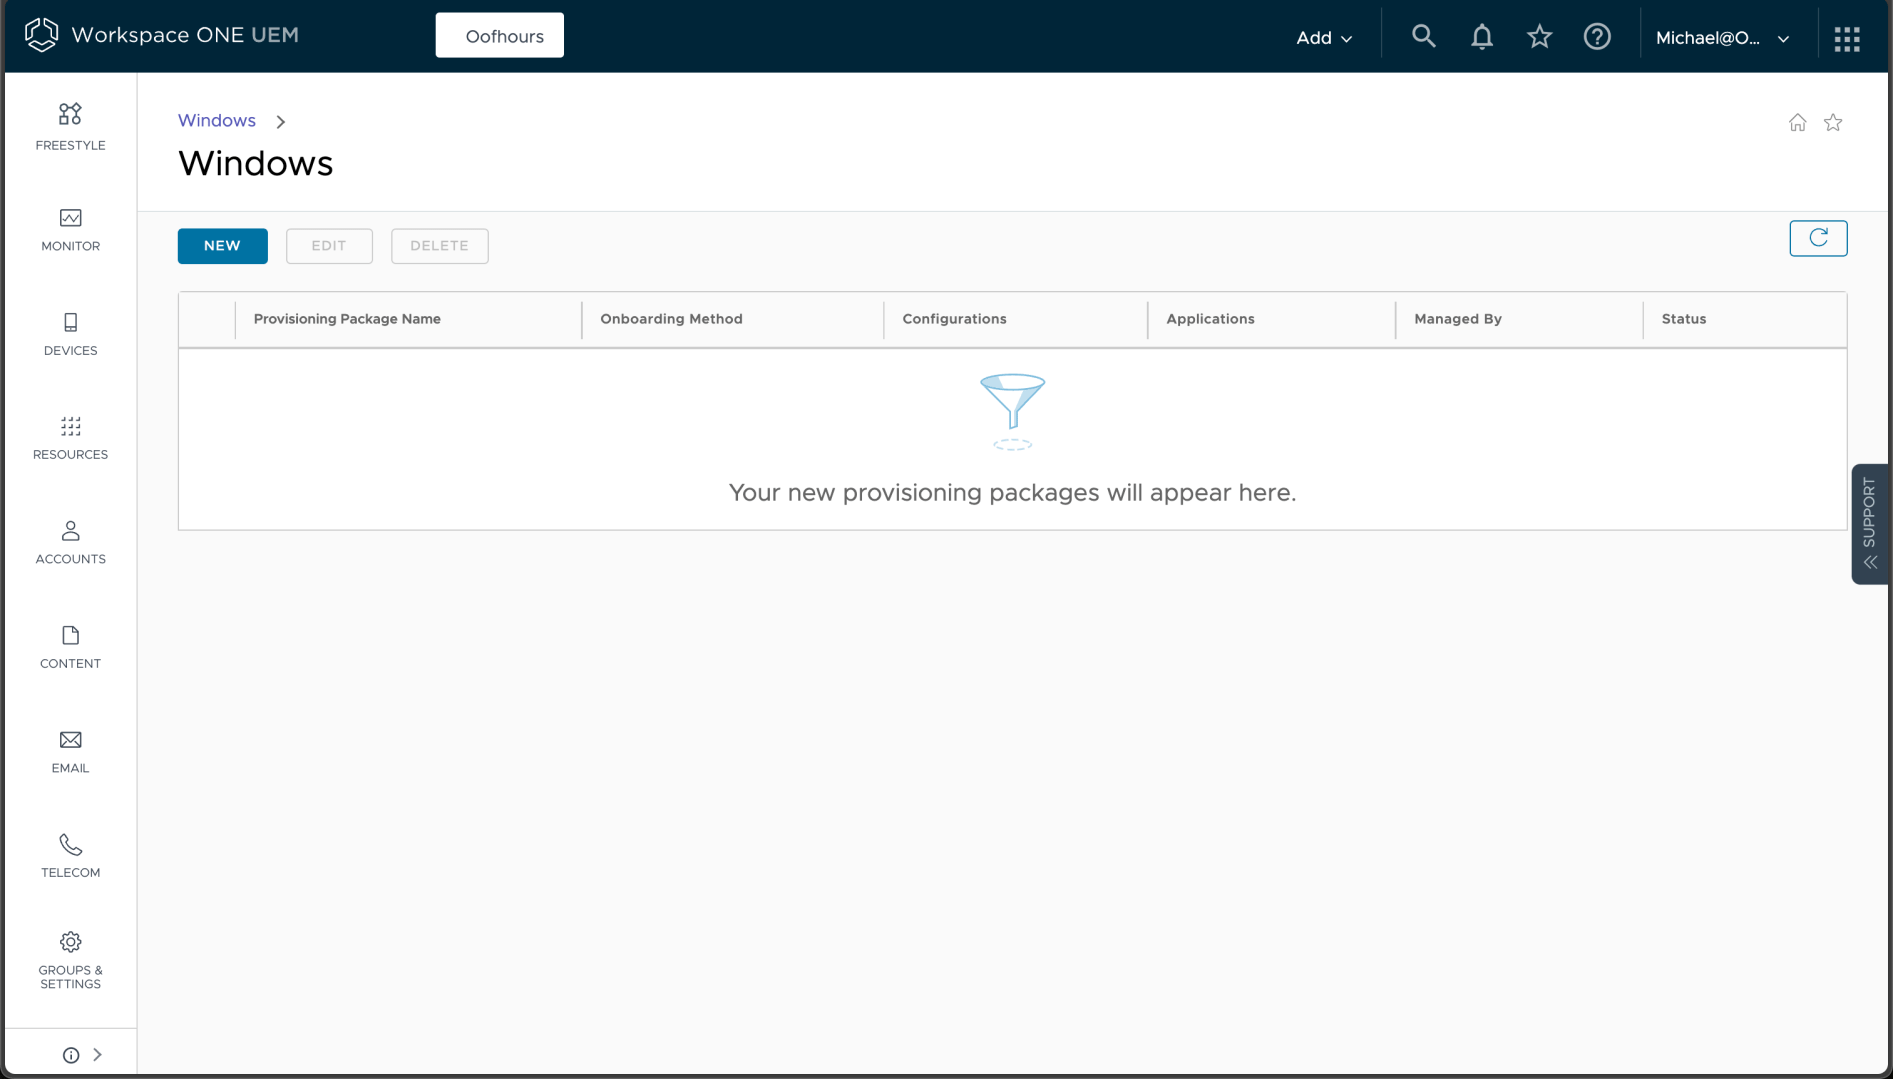Expand the sidebar with bottom chevron
The width and height of the screenshot is (1893, 1079).
(97, 1054)
